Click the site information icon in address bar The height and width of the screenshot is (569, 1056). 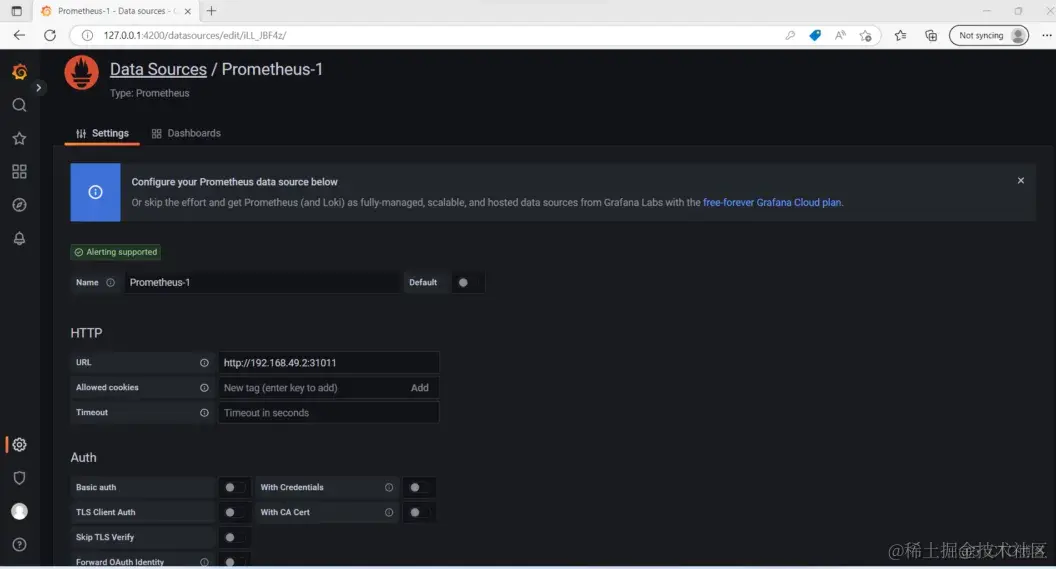click(x=87, y=35)
